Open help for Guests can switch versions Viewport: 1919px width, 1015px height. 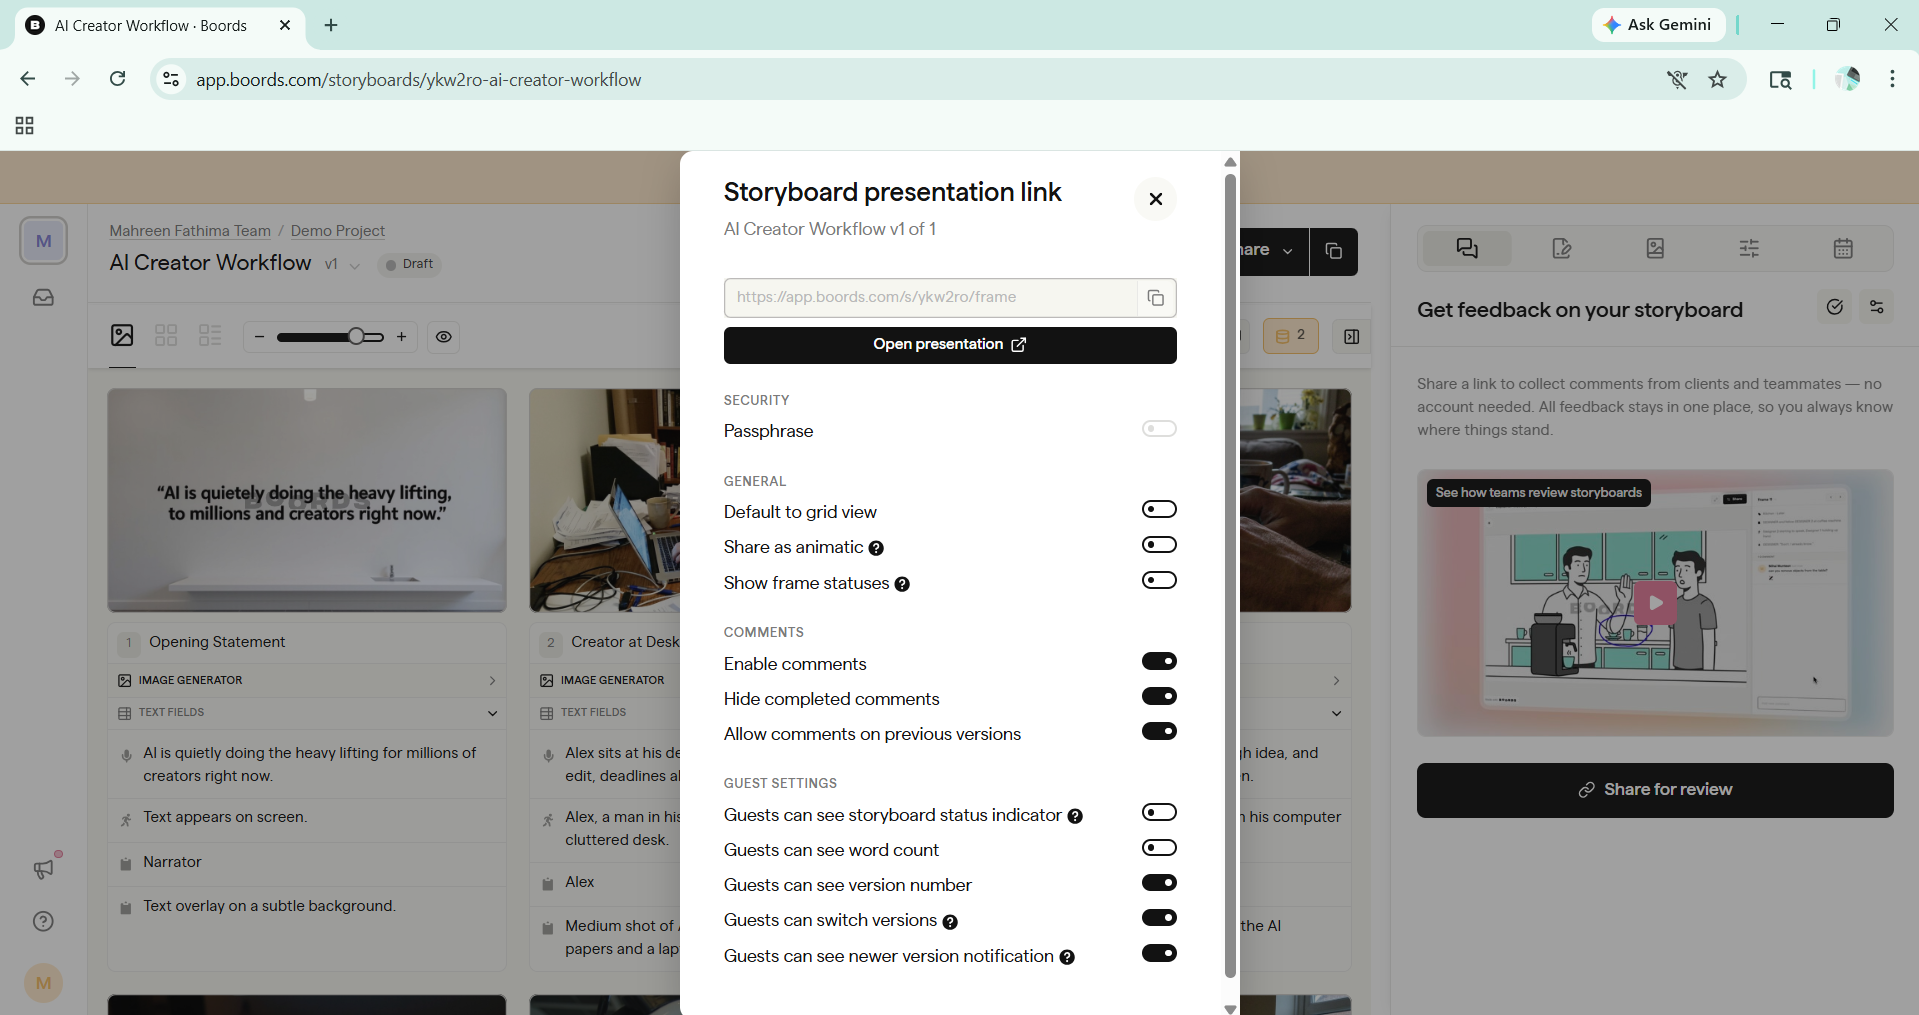click(950, 922)
